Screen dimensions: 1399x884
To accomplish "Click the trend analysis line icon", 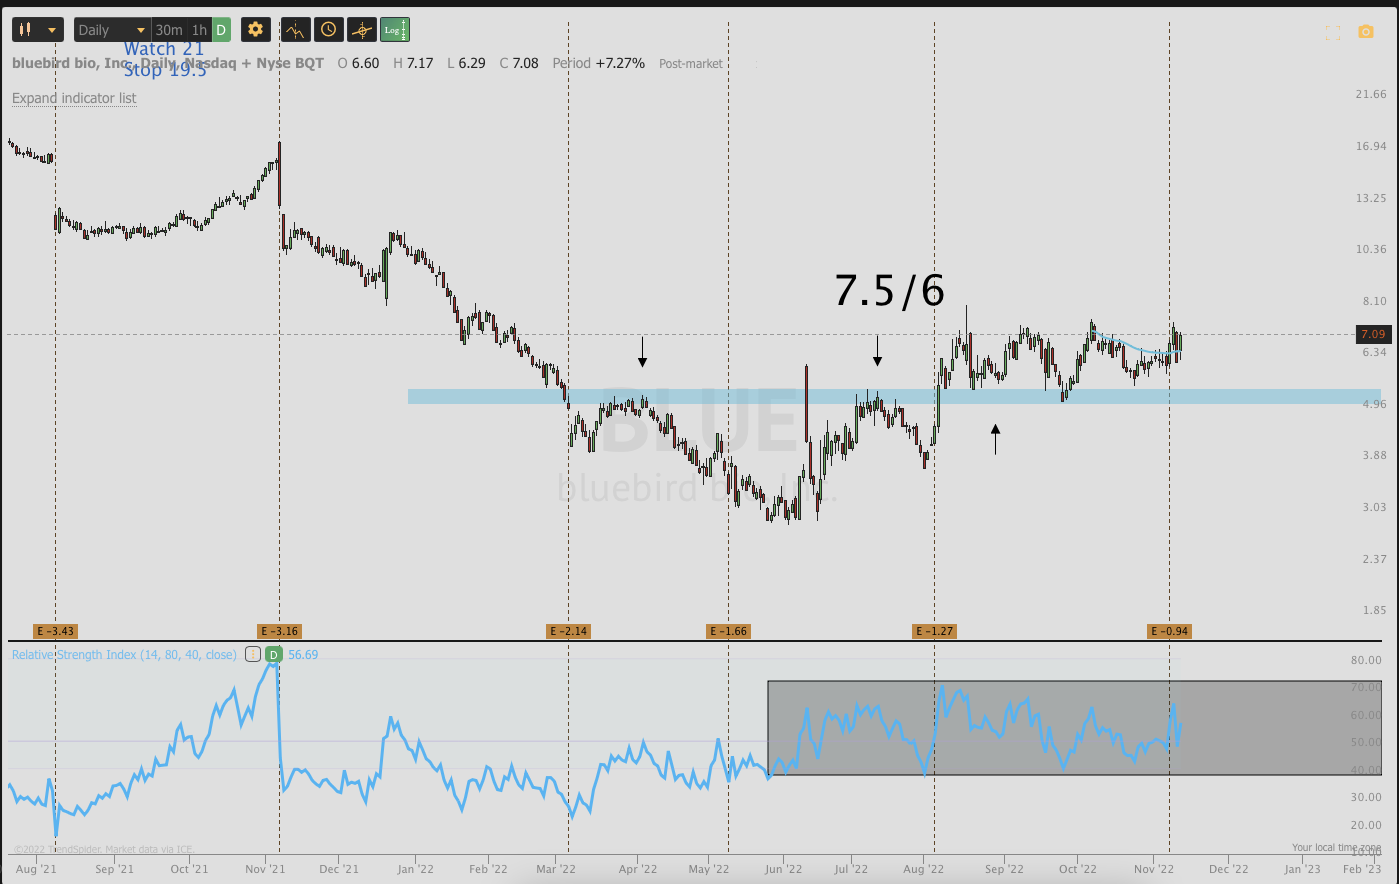I will (x=295, y=30).
